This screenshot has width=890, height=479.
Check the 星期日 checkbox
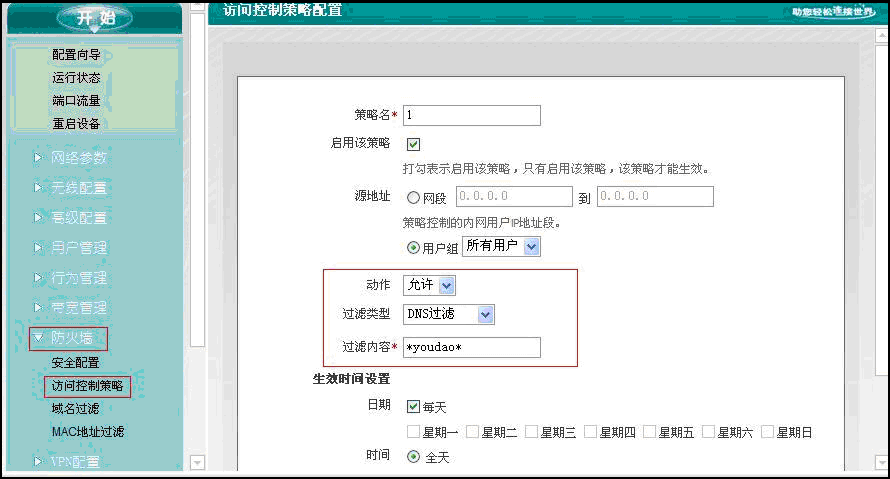(767, 432)
